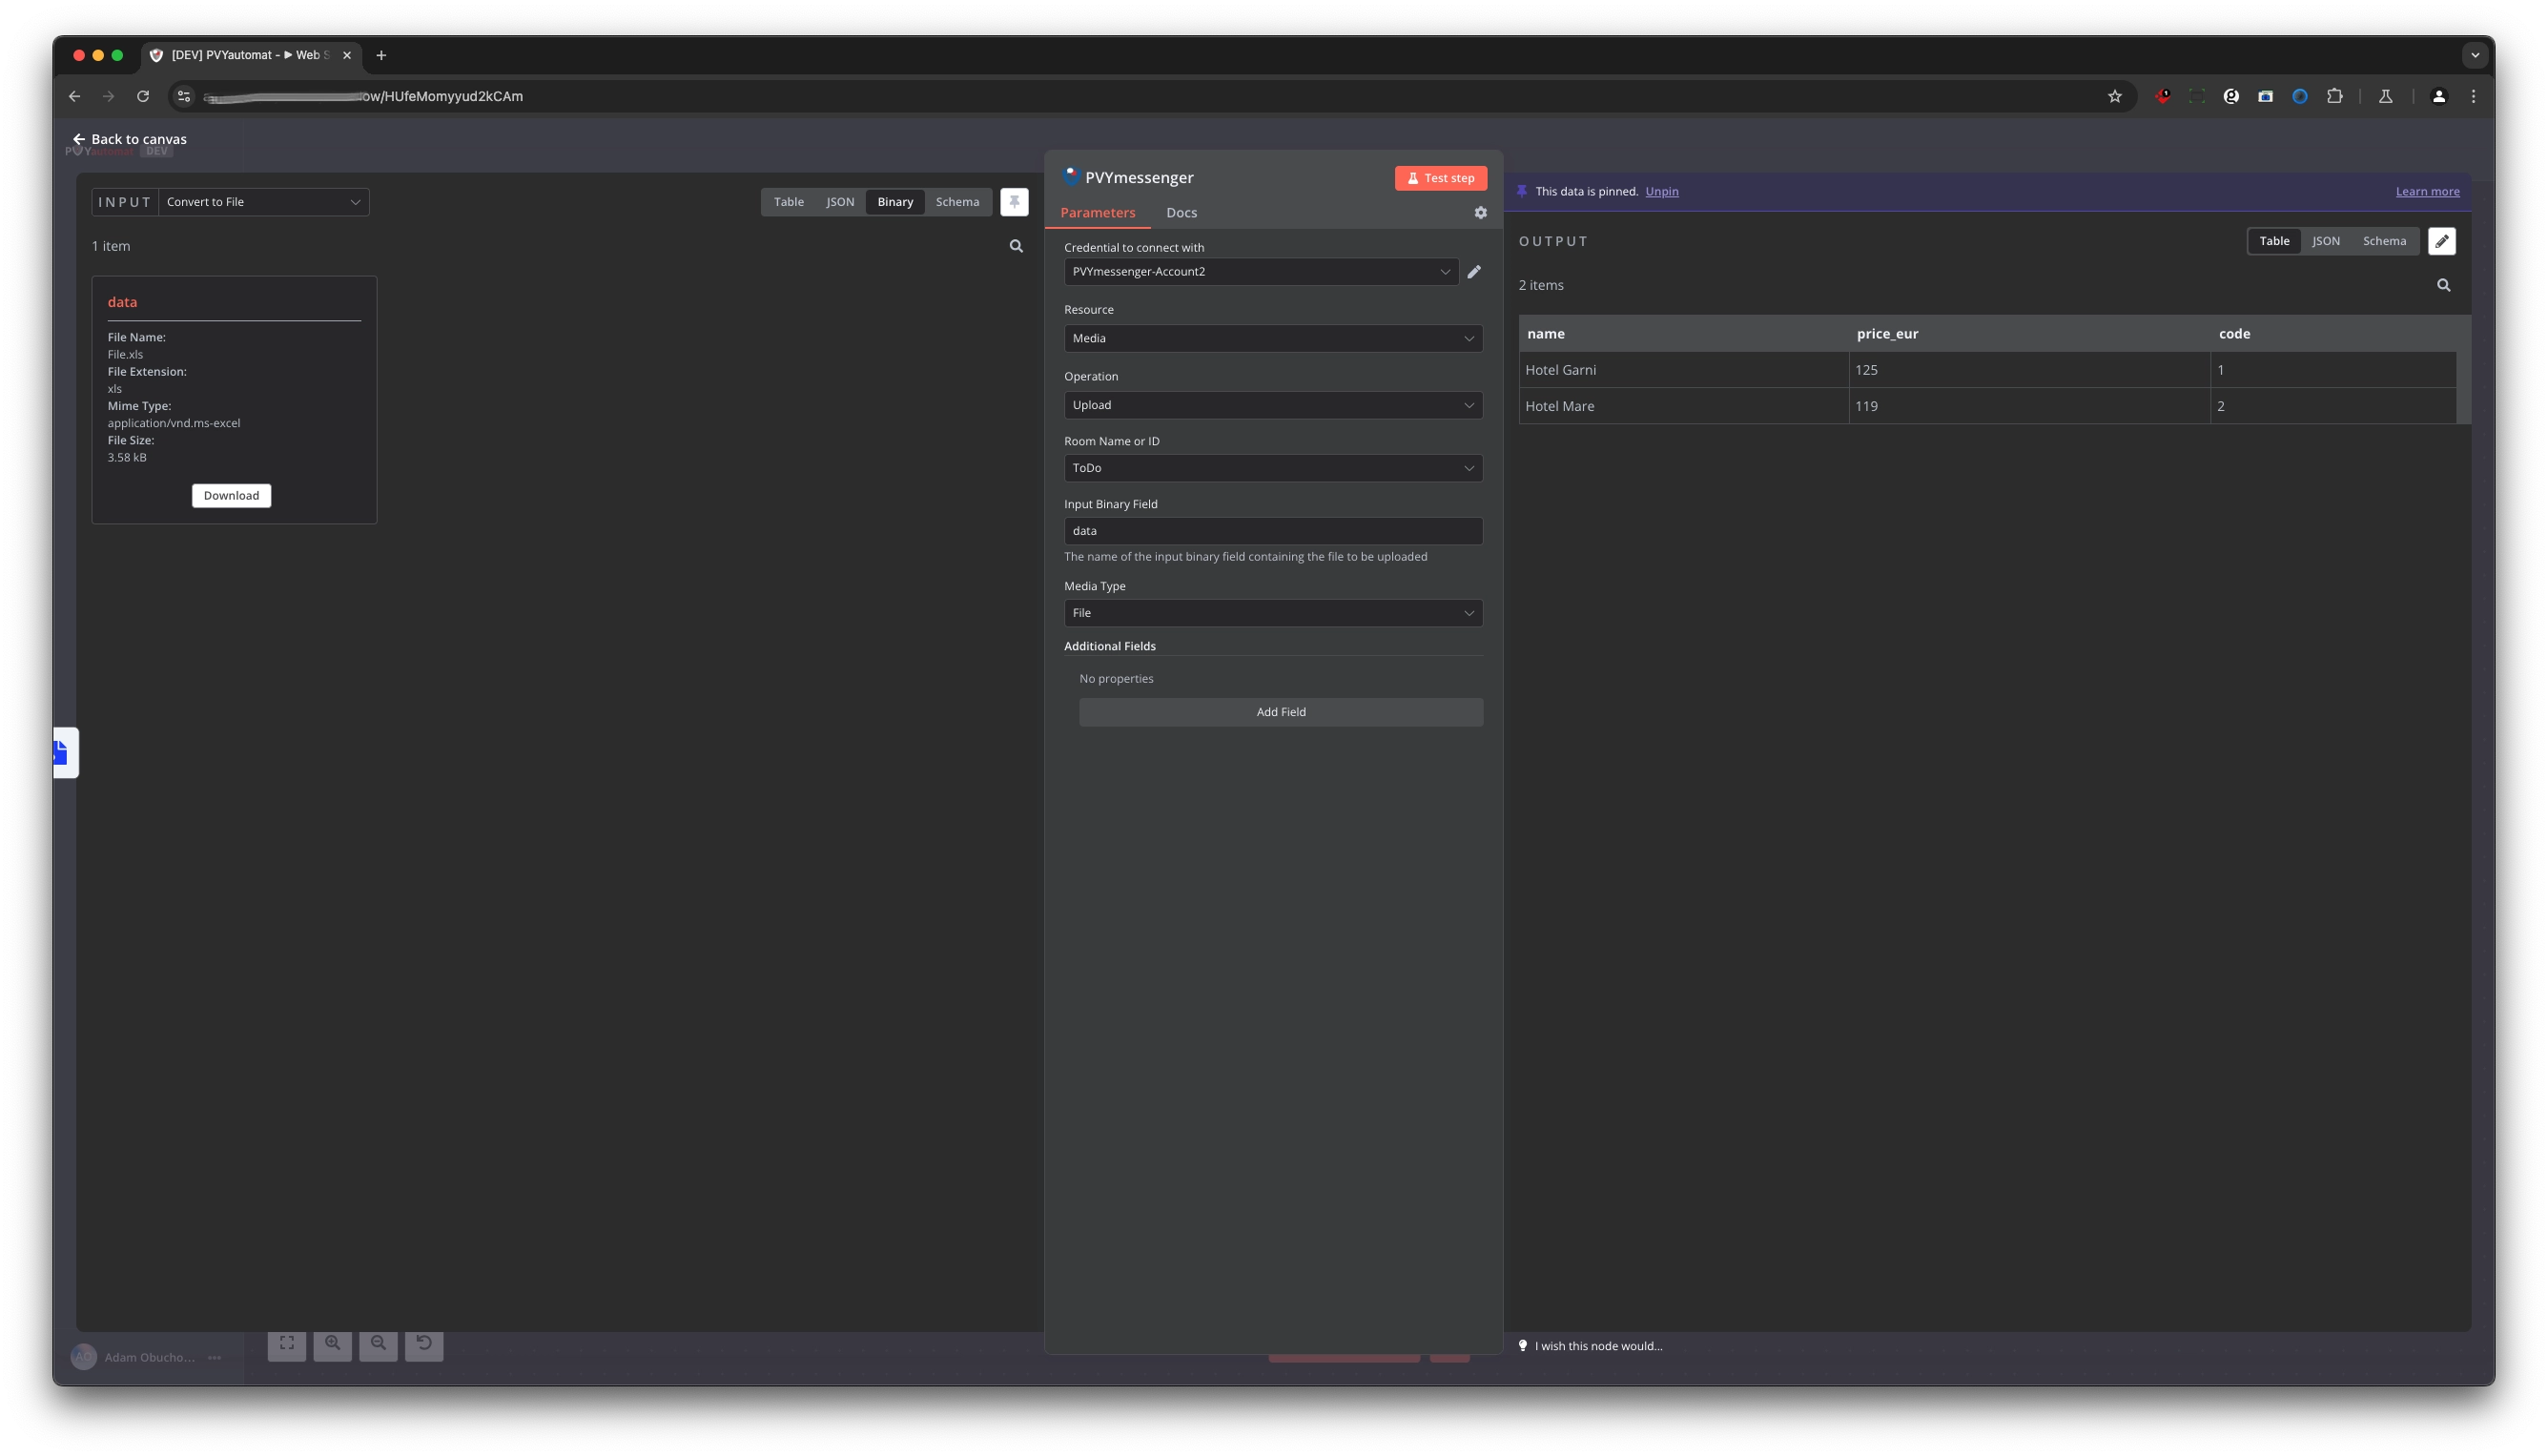Viewport: 2548px width, 1456px height.
Task: Toggle the input data pin icon
Action: [1014, 202]
